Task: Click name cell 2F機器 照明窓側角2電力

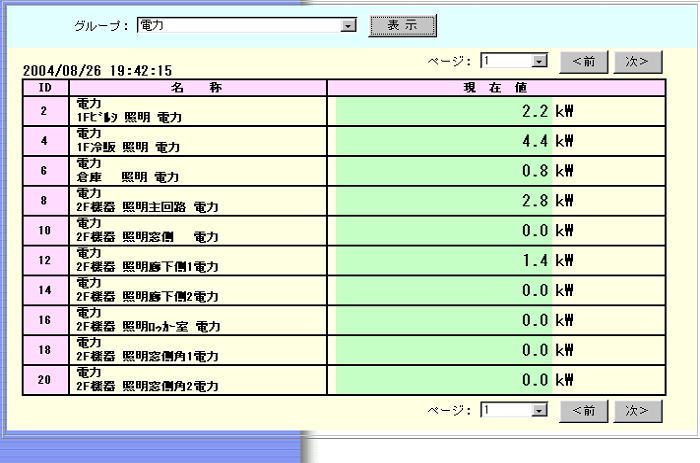Action: click(198, 380)
